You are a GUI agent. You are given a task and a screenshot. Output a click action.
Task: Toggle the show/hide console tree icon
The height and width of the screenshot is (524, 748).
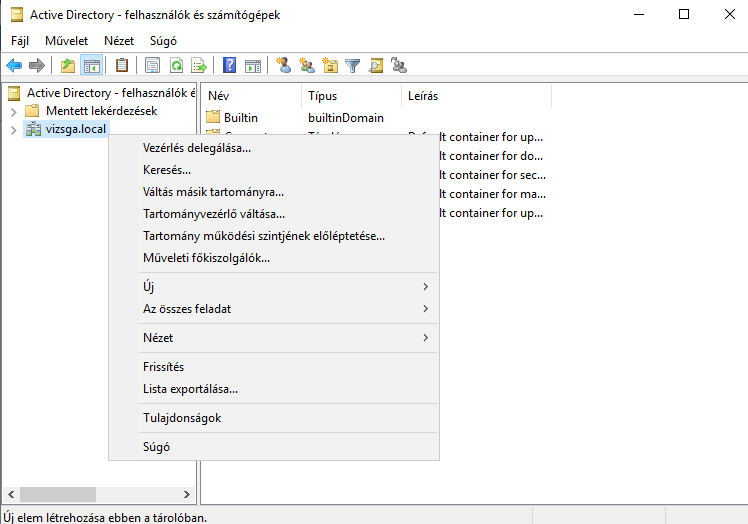click(91, 66)
